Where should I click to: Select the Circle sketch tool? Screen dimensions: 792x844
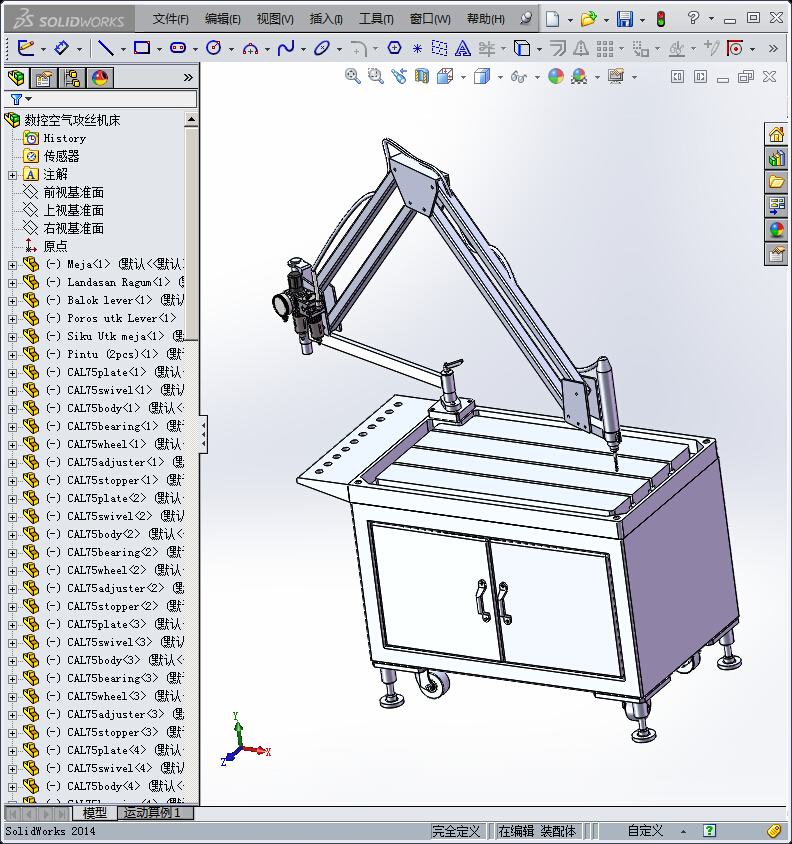[x=214, y=48]
